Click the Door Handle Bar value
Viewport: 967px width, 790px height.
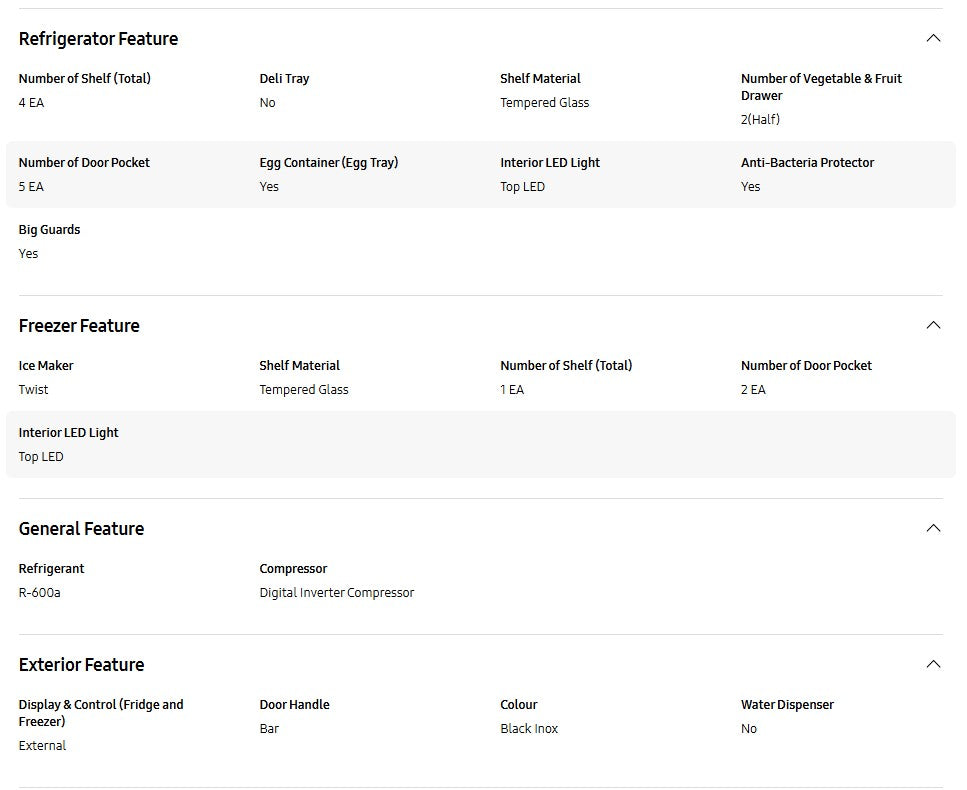269,729
